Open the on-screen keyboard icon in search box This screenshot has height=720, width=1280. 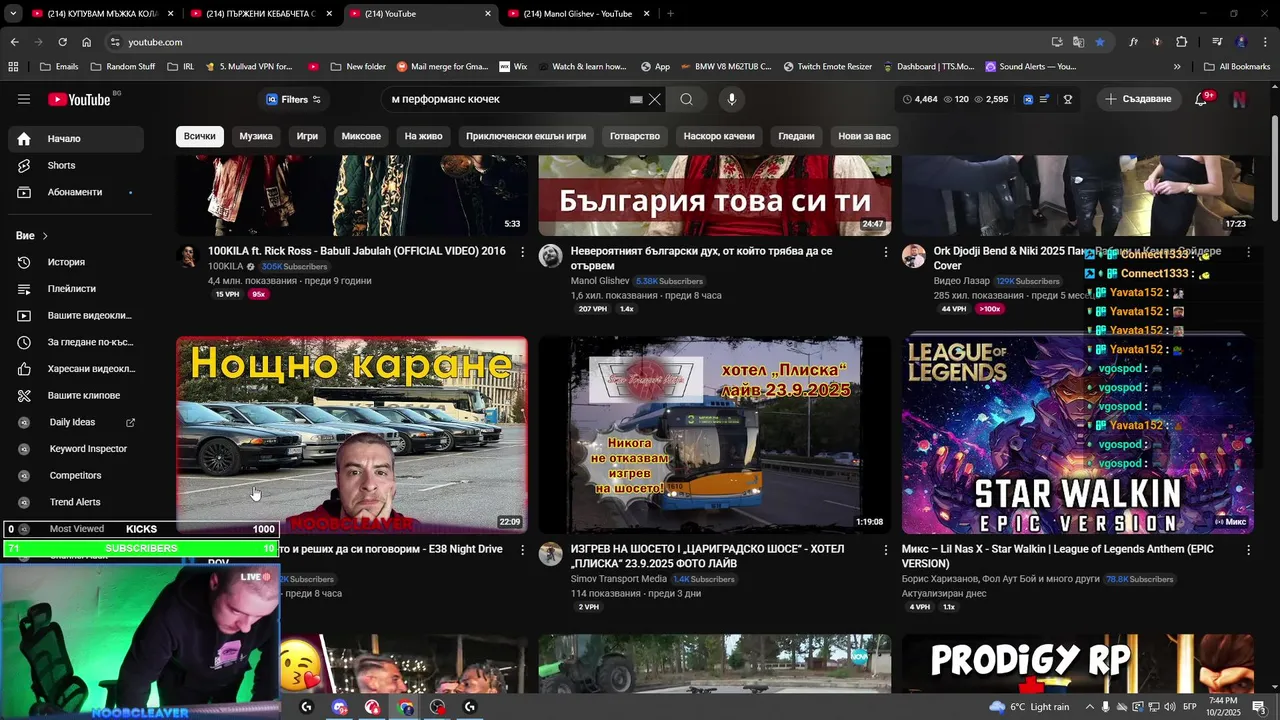[636, 99]
